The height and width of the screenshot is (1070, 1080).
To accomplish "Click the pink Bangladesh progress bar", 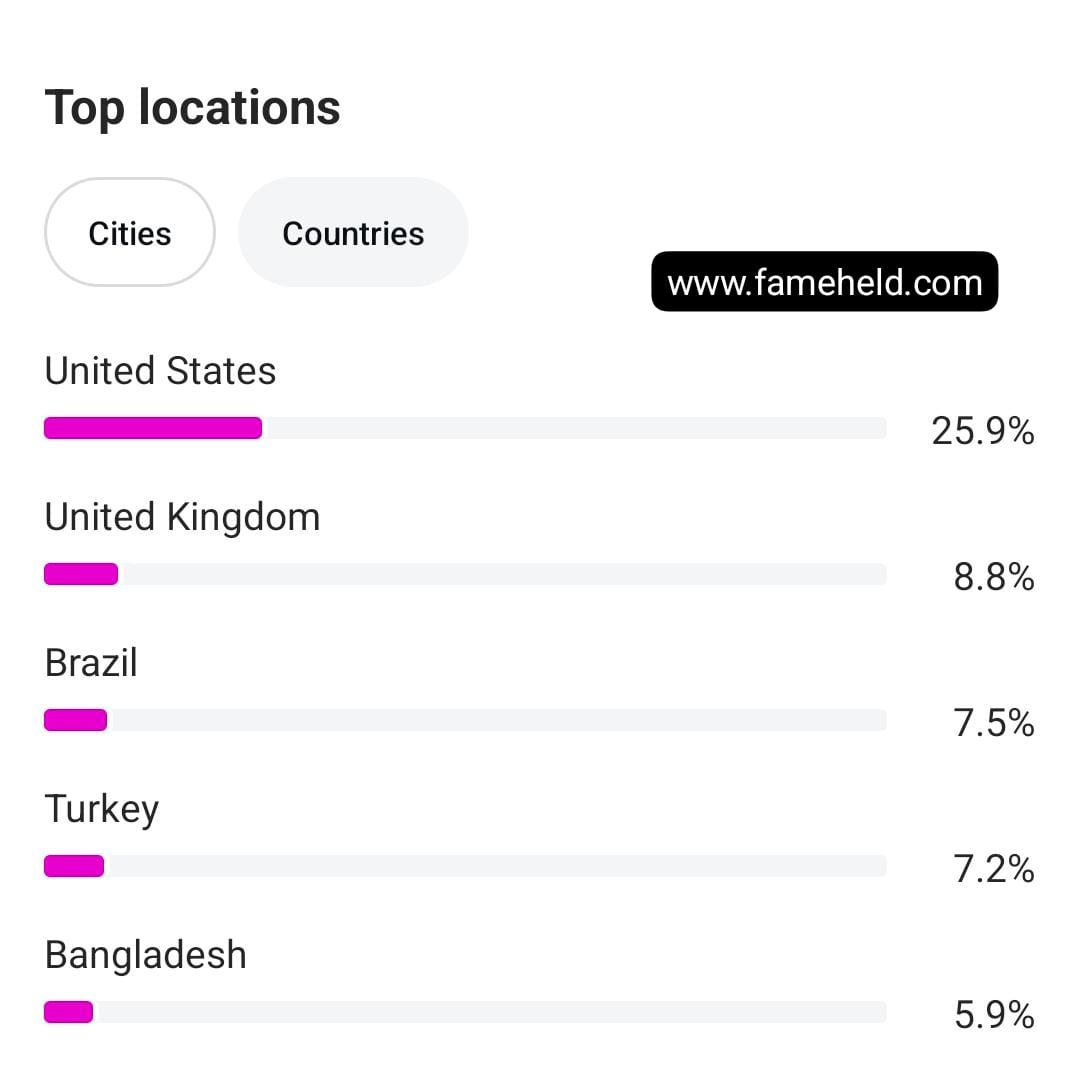I will [x=68, y=1012].
